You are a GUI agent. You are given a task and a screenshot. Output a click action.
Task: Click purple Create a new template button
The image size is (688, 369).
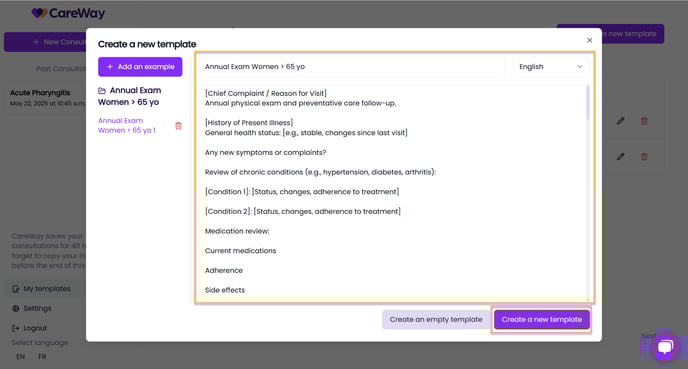pyautogui.click(x=541, y=319)
